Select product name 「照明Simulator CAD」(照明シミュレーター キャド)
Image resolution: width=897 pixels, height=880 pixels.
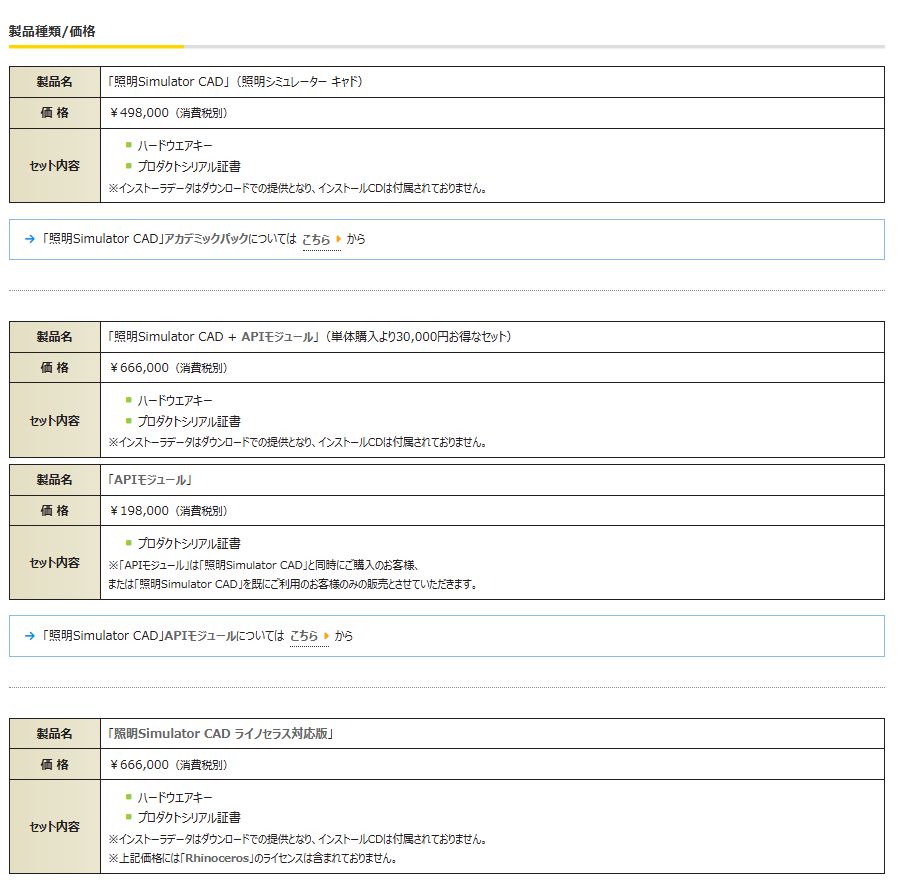click(x=235, y=82)
